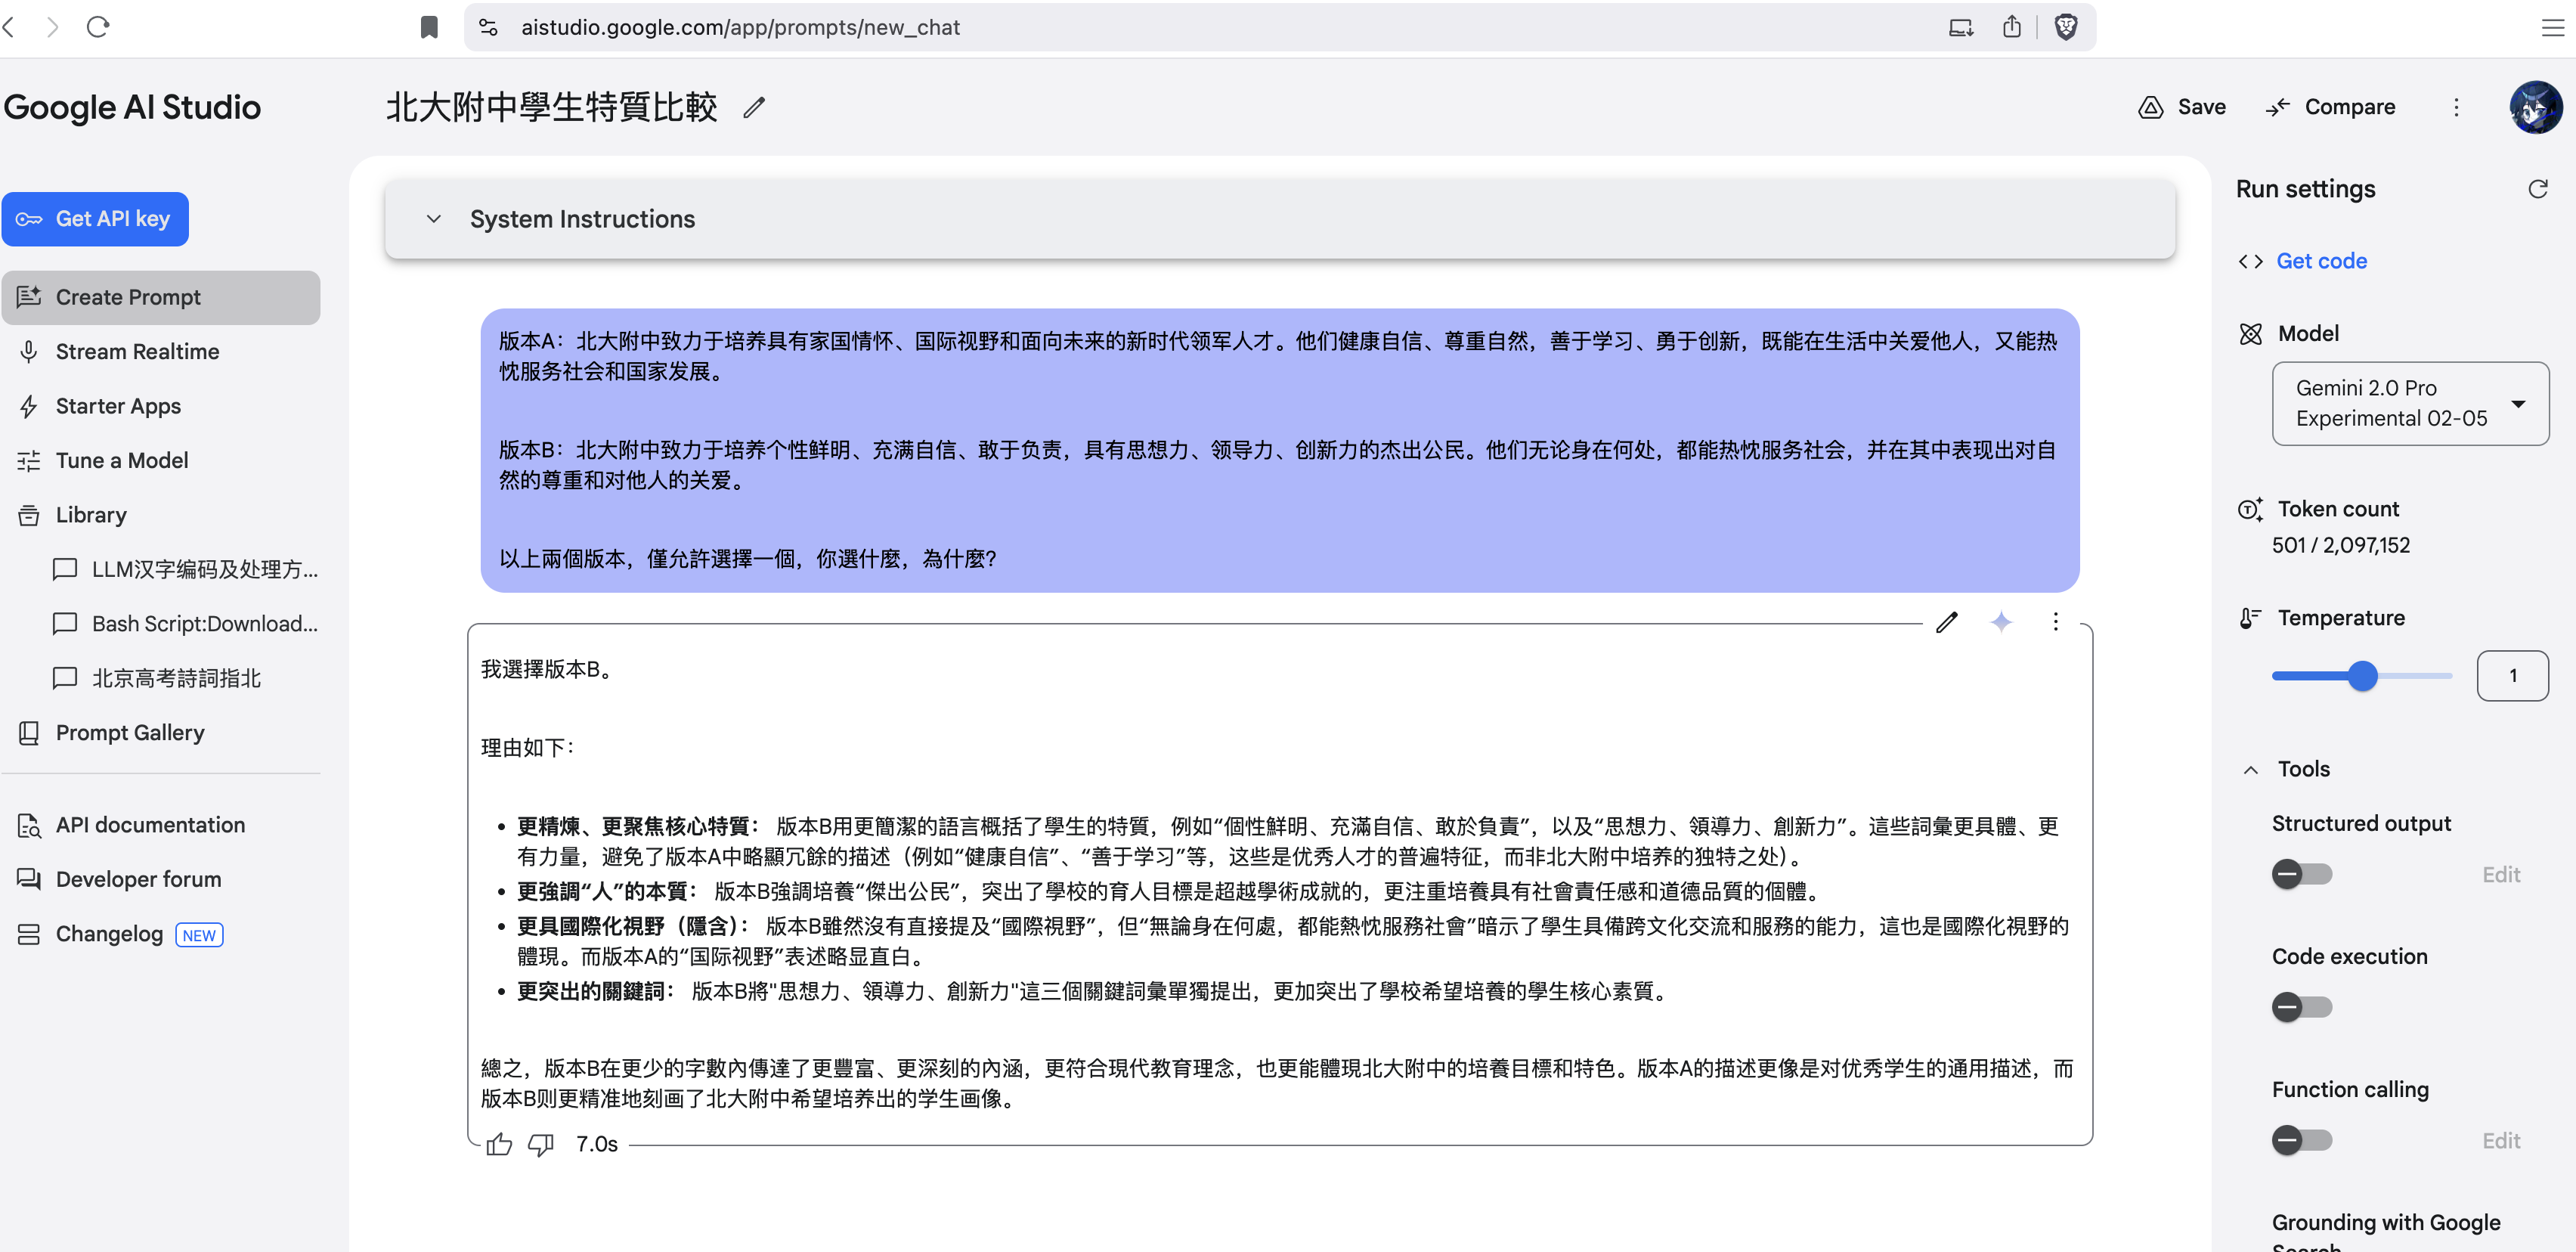2576x1252 pixels.
Task: Collapse the Tools section
Action: tap(2251, 768)
